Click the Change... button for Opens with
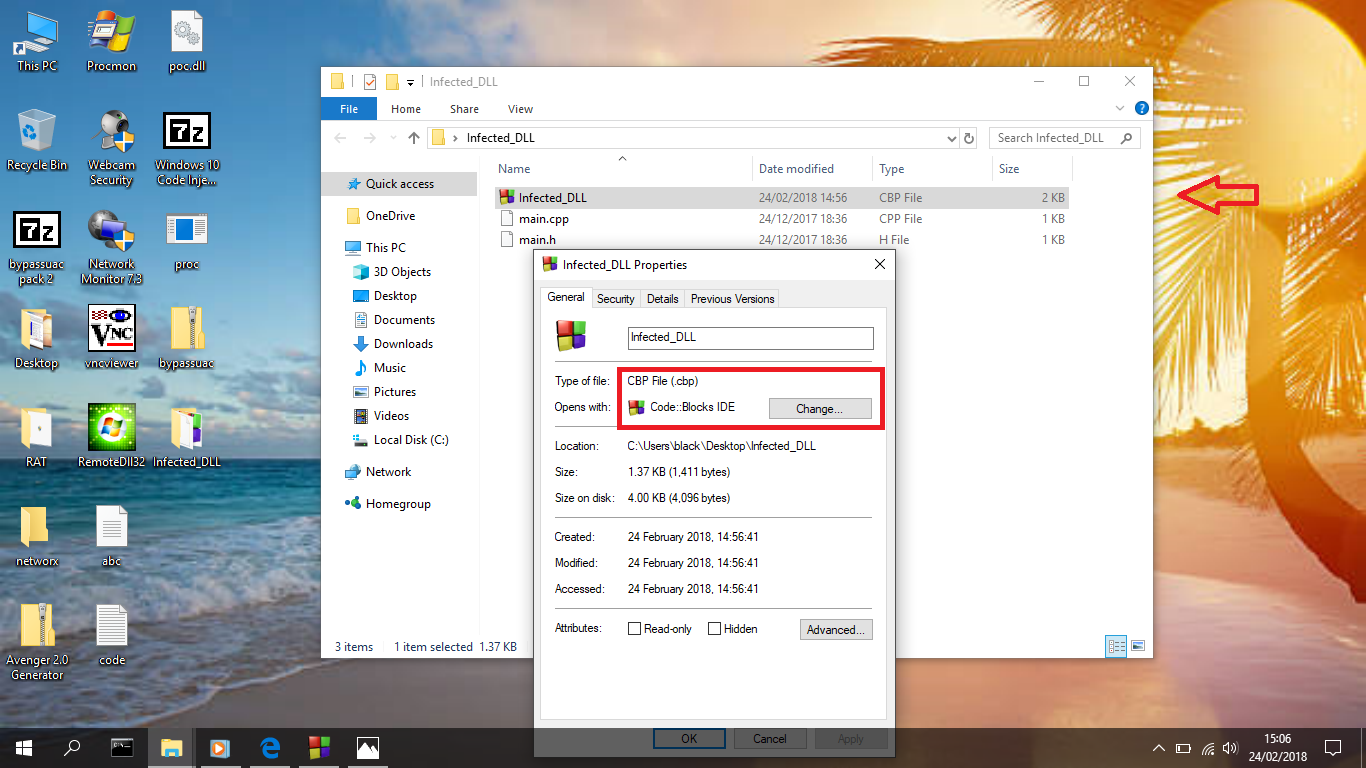This screenshot has height=768, width=1366. [x=820, y=408]
